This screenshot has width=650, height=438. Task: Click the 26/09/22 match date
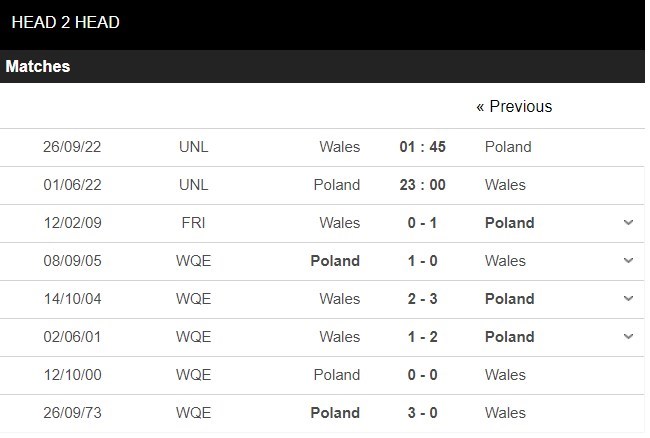coord(72,147)
